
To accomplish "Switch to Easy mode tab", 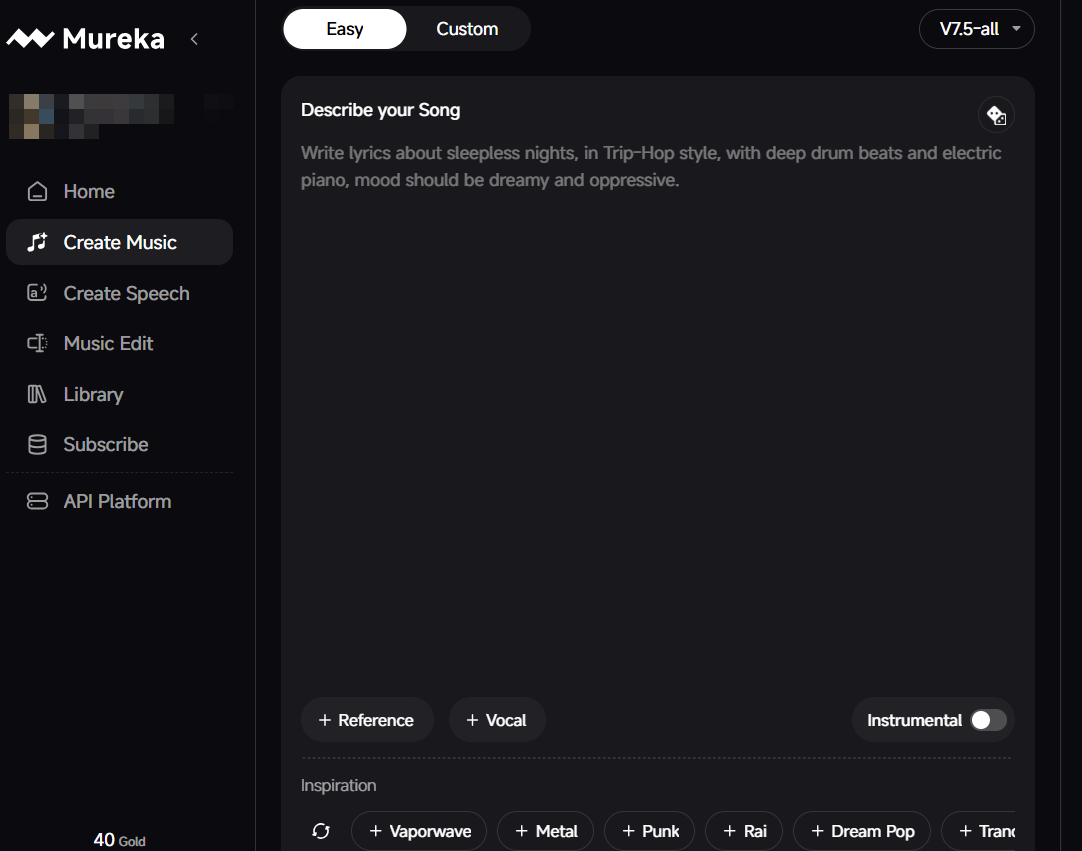I will coord(345,29).
